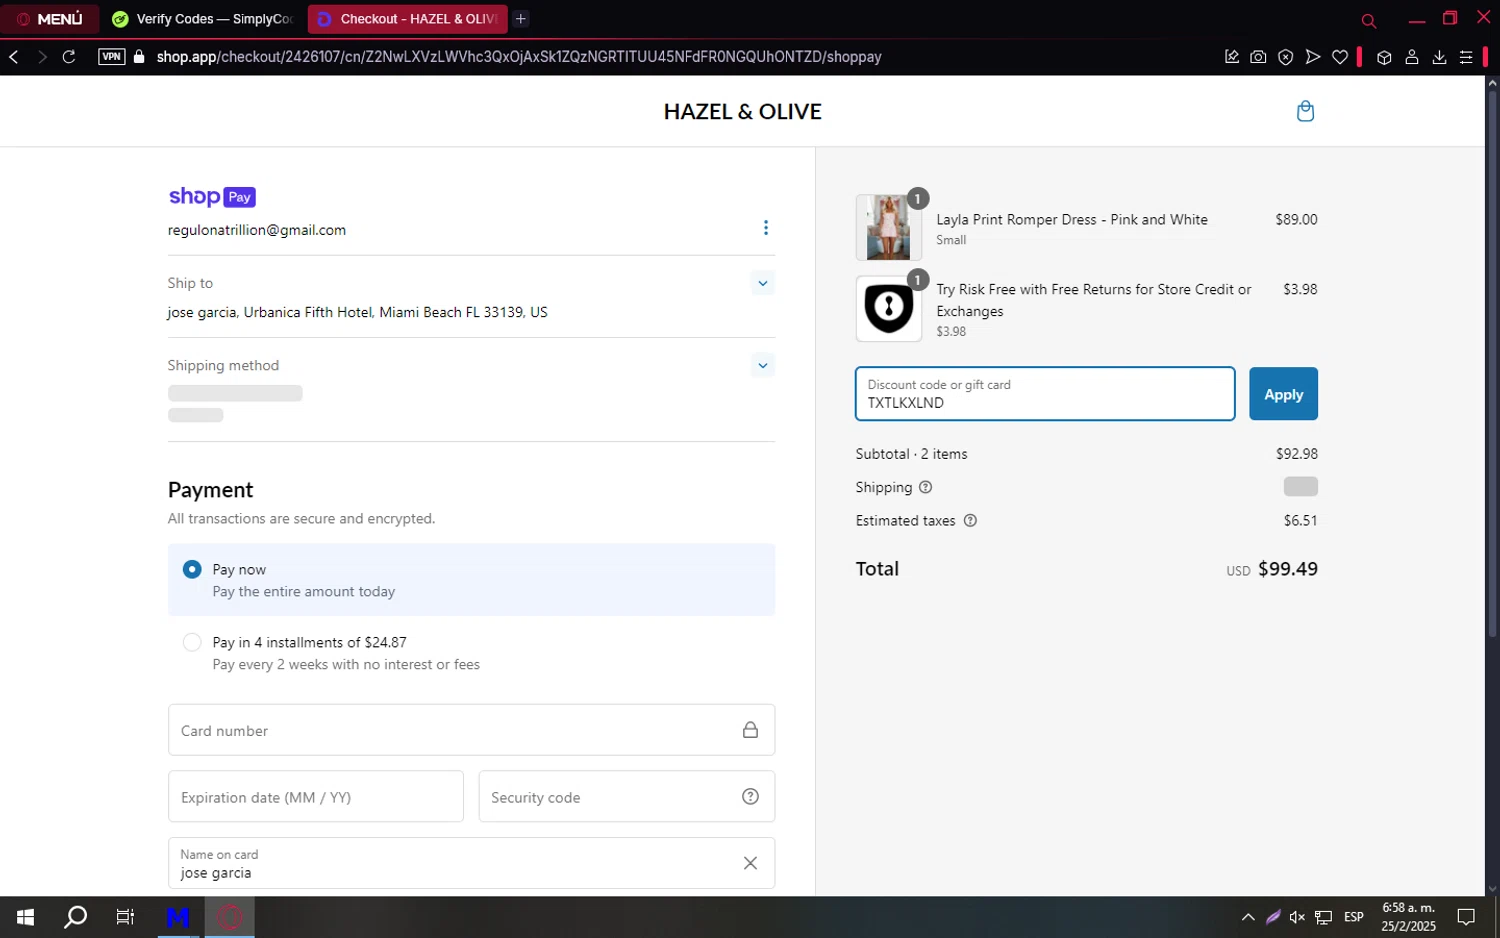The width and height of the screenshot is (1500, 938).
Task: Open Windows taskbar search
Action: [75, 917]
